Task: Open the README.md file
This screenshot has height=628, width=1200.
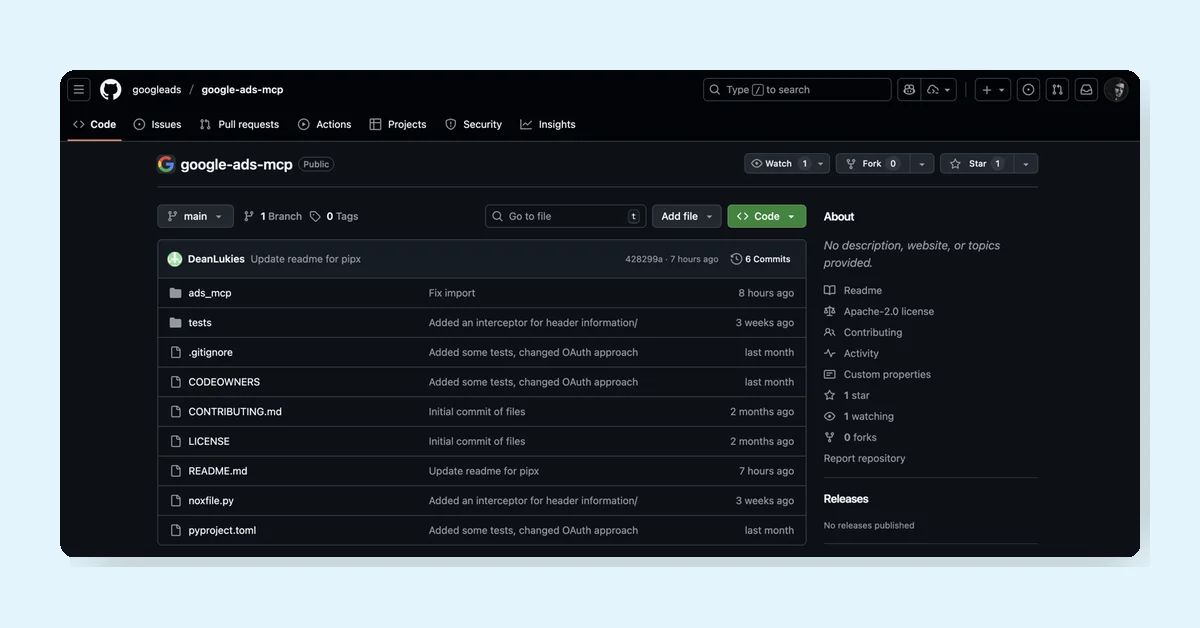Action: [x=218, y=471]
